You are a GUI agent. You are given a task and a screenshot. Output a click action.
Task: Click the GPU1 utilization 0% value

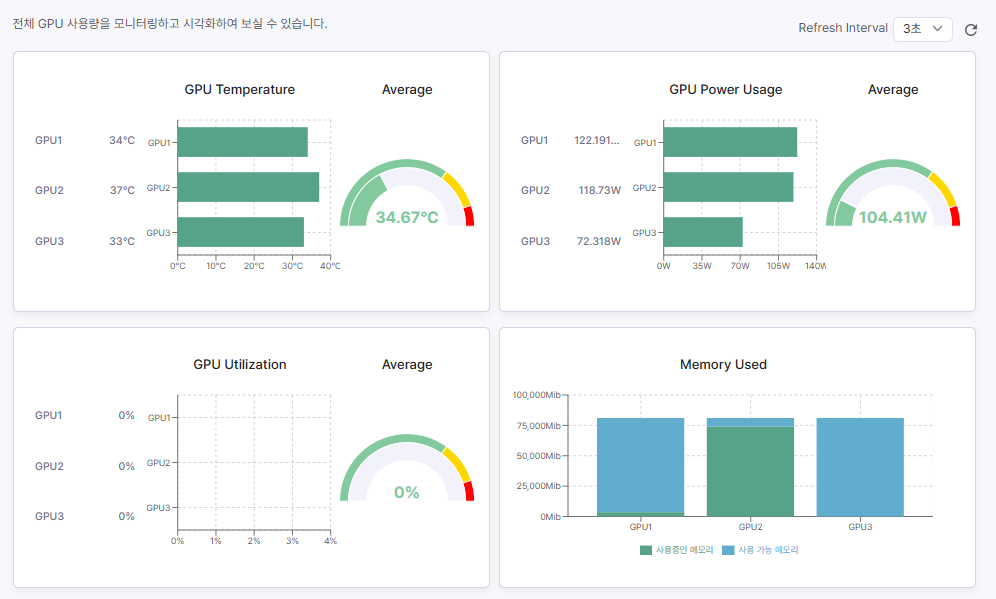click(126, 415)
